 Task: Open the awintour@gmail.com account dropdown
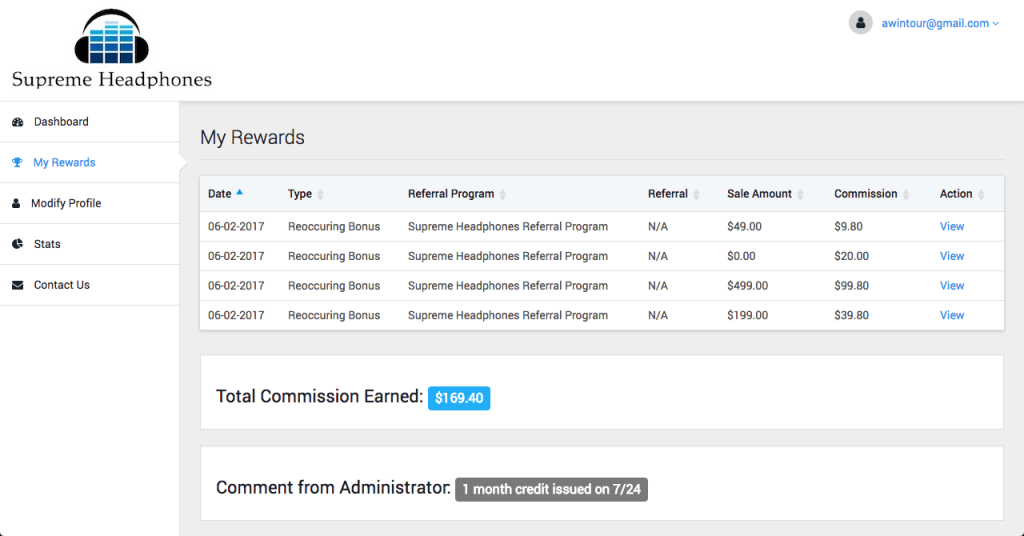(x=940, y=24)
